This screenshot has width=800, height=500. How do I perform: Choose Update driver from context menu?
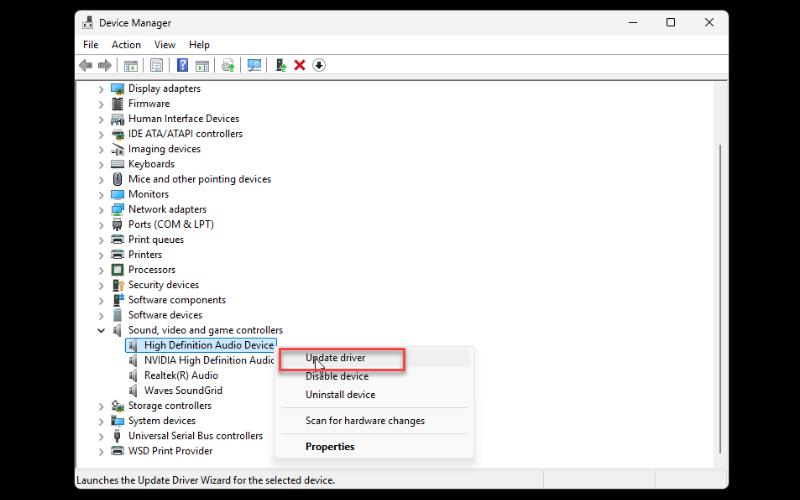click(x=336, y=358)
